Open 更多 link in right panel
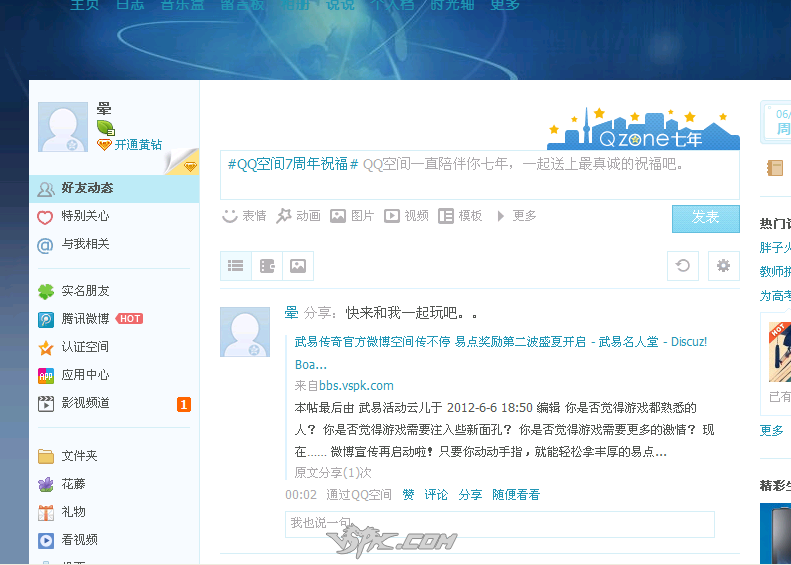The height and width of the screenshot is (565, 791). point(772,431)
